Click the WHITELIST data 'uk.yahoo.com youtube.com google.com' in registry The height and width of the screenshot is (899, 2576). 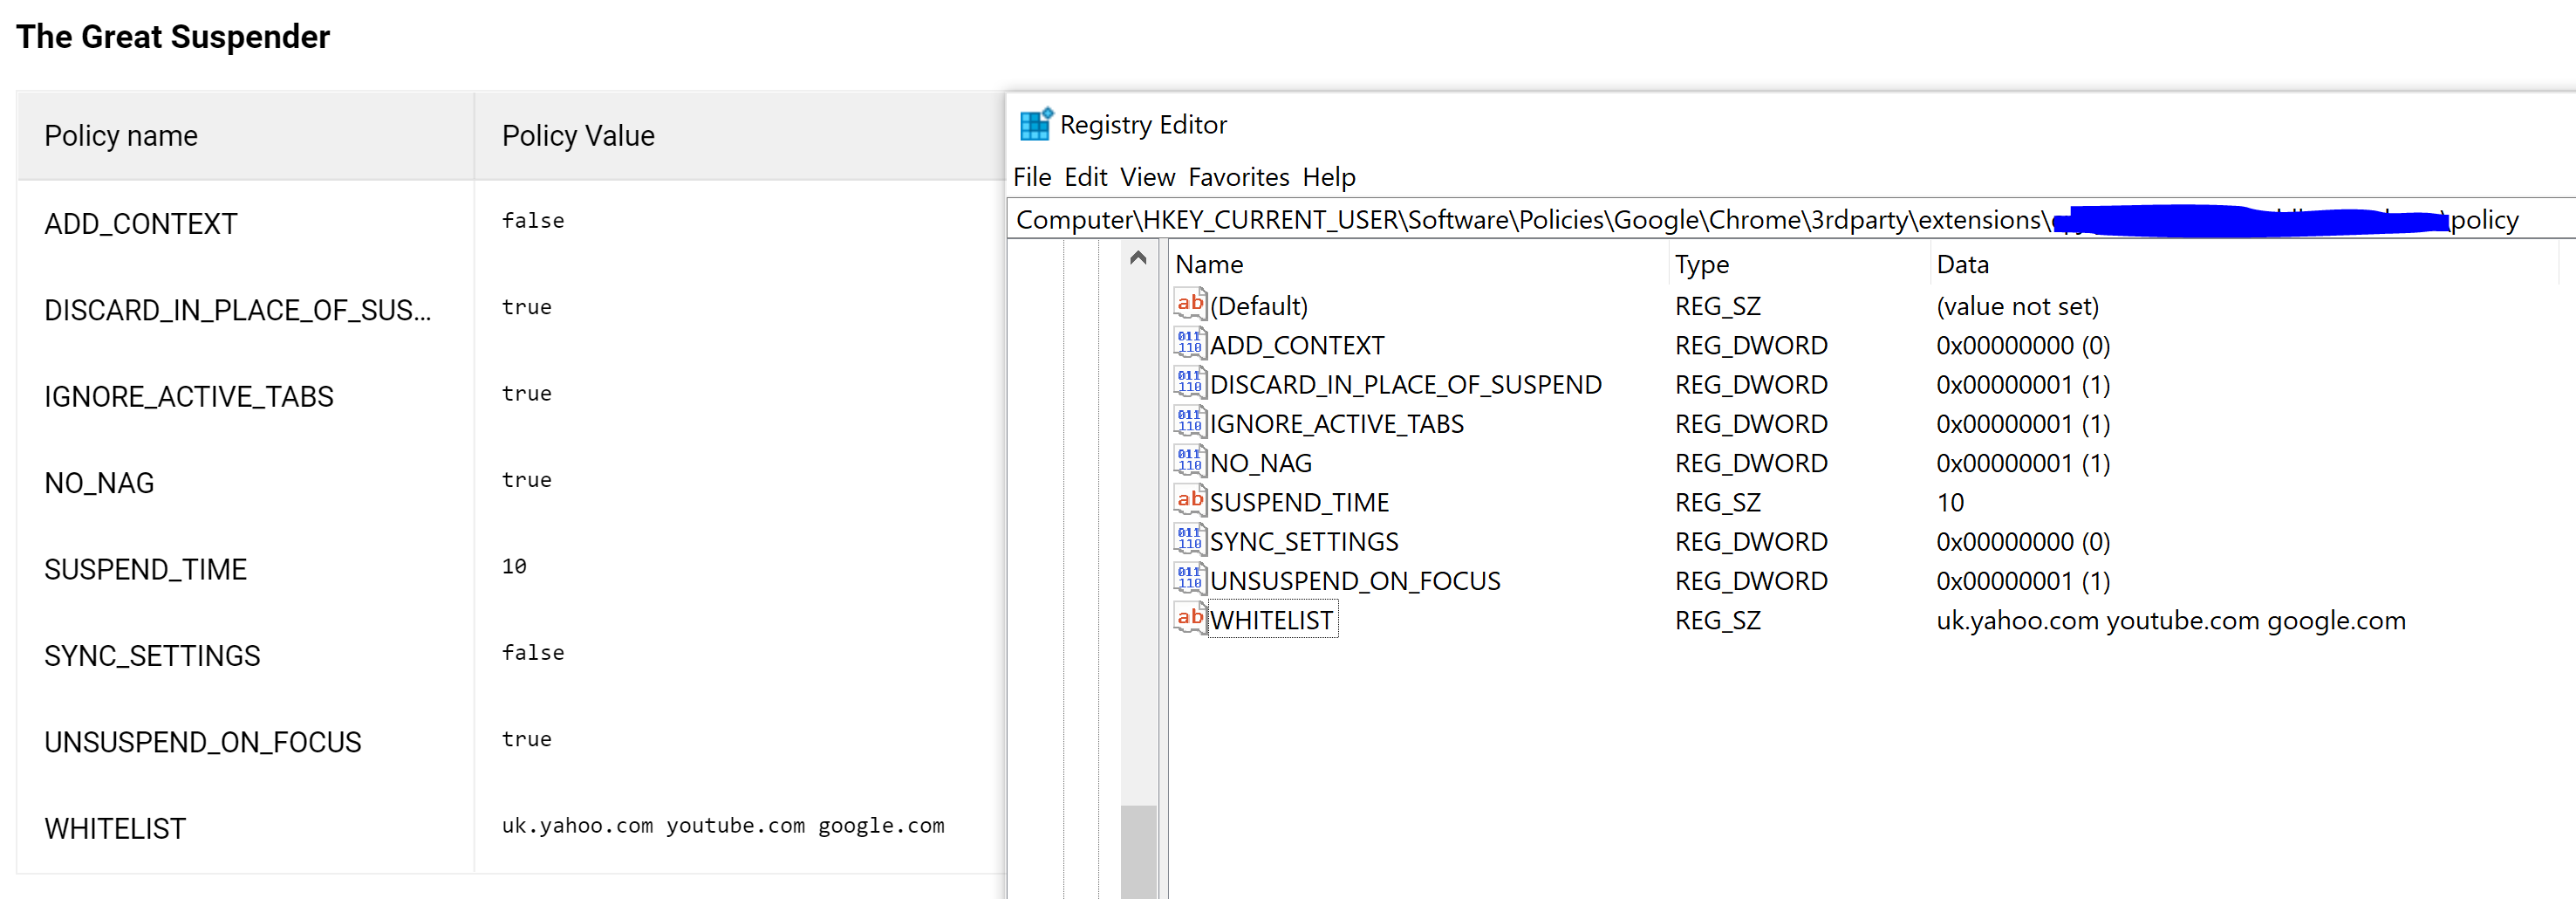click(2171, 620)
